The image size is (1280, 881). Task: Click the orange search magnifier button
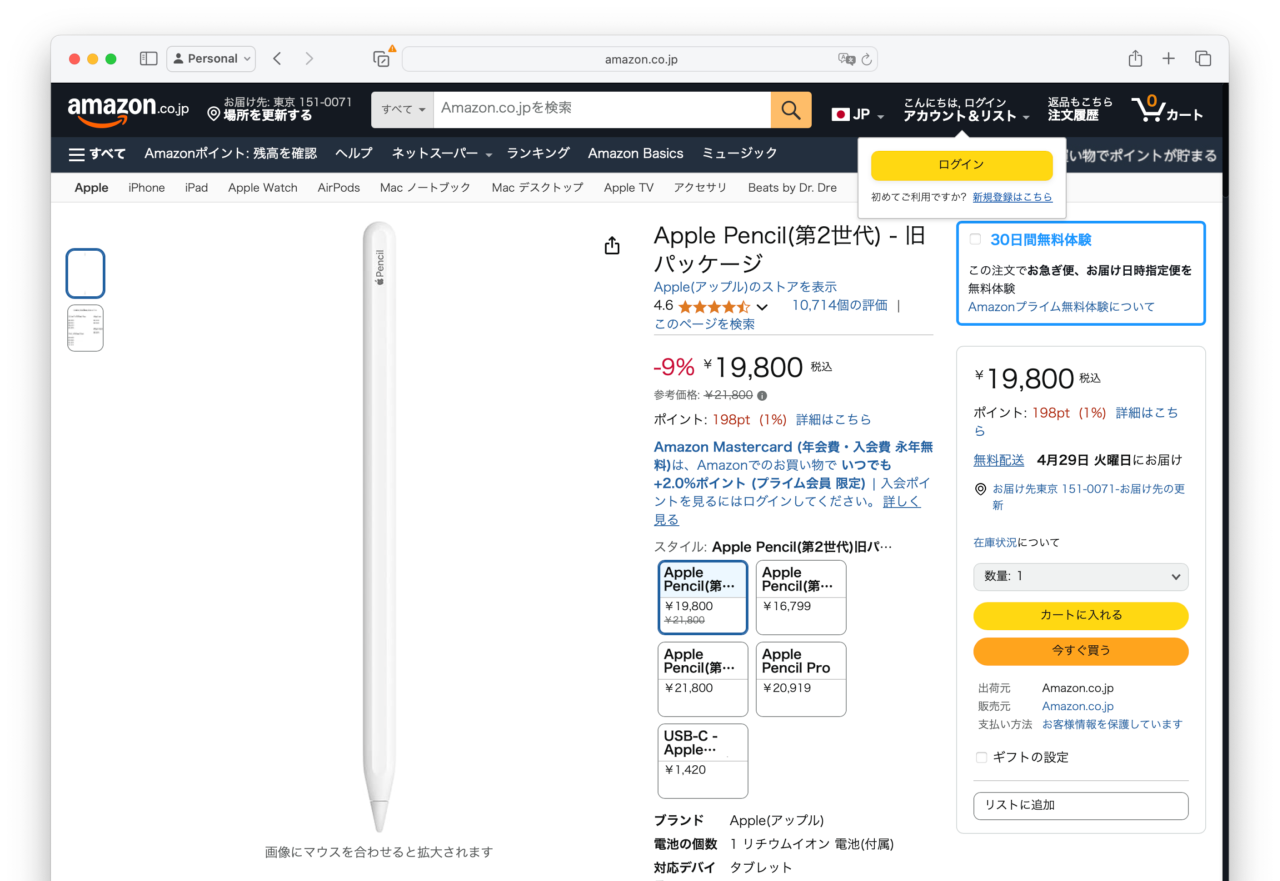pos(790,110)
